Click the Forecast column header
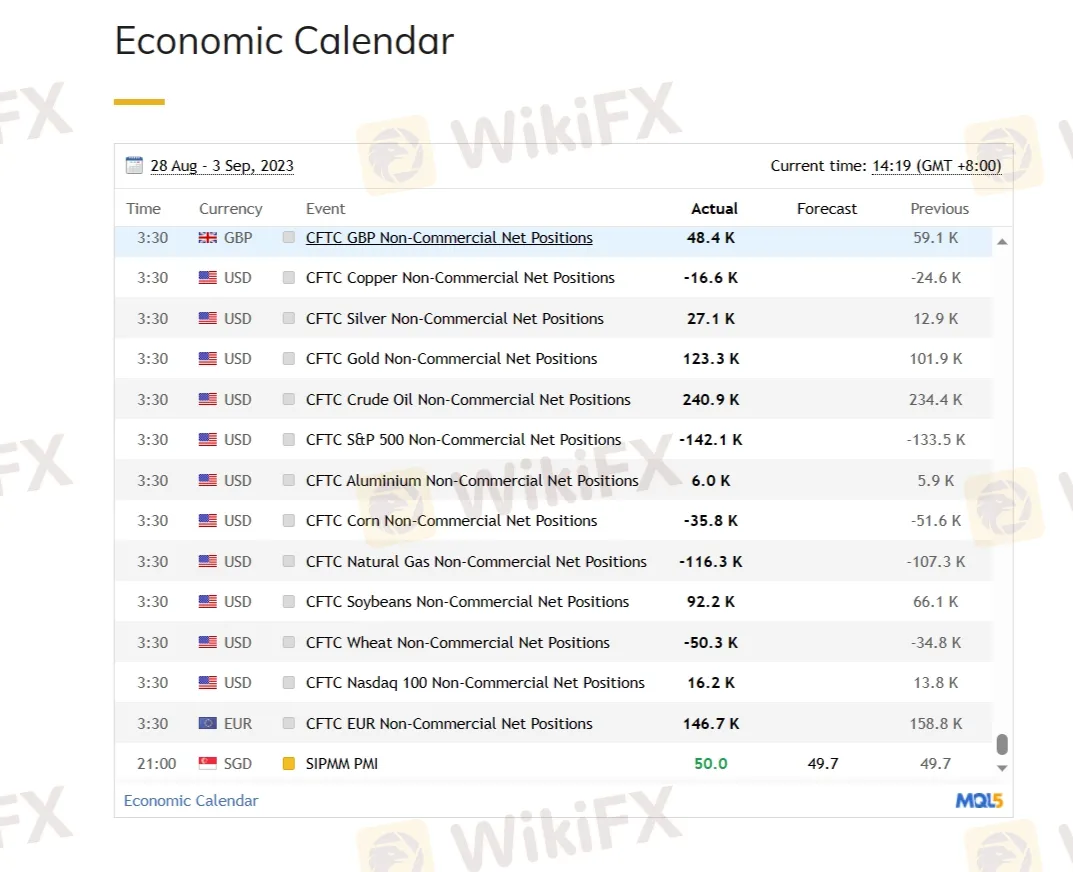 827,209
